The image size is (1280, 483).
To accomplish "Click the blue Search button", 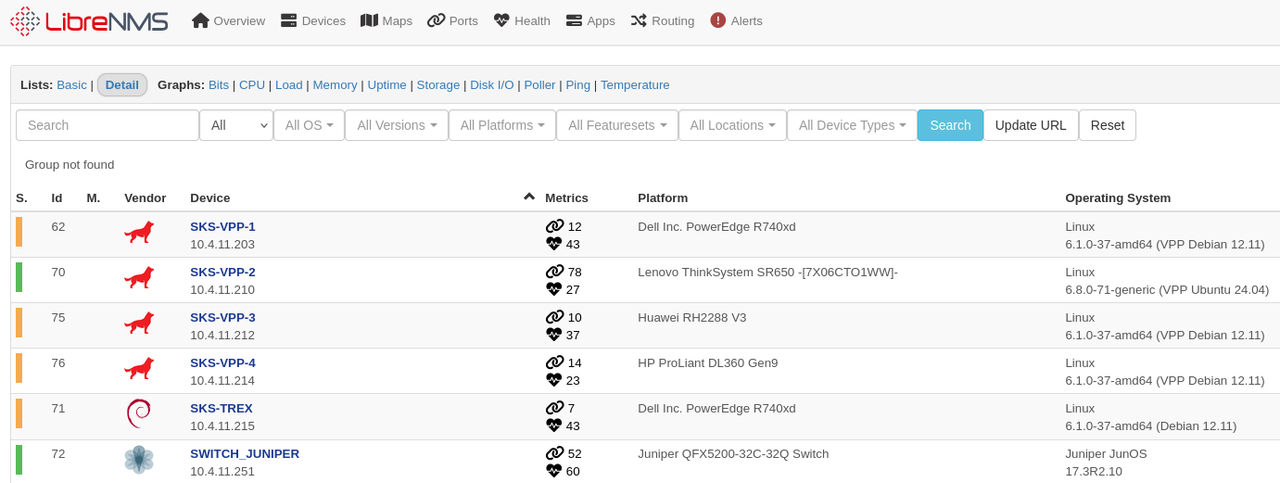I will click(x=950, y=125).
